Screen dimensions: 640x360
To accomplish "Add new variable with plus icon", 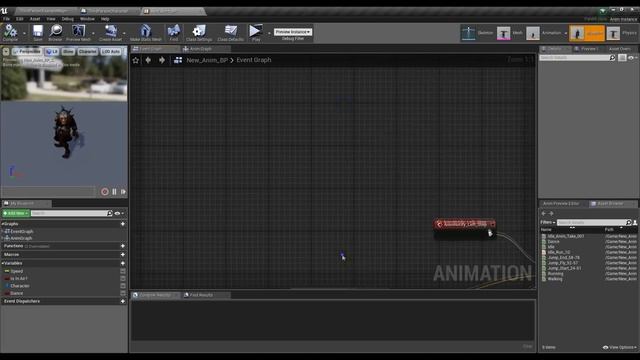I will click(122, 263).
